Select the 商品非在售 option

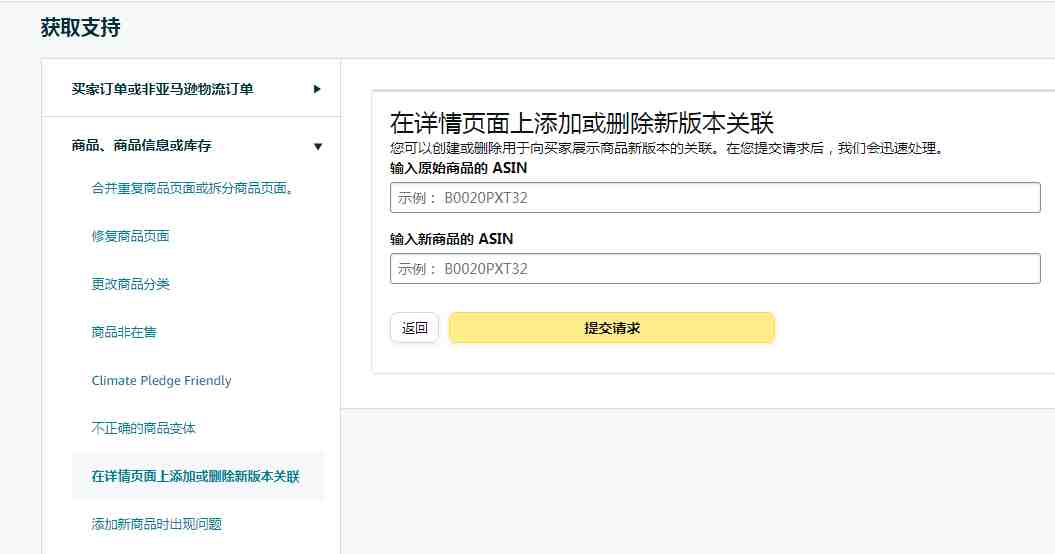[124, 332]
